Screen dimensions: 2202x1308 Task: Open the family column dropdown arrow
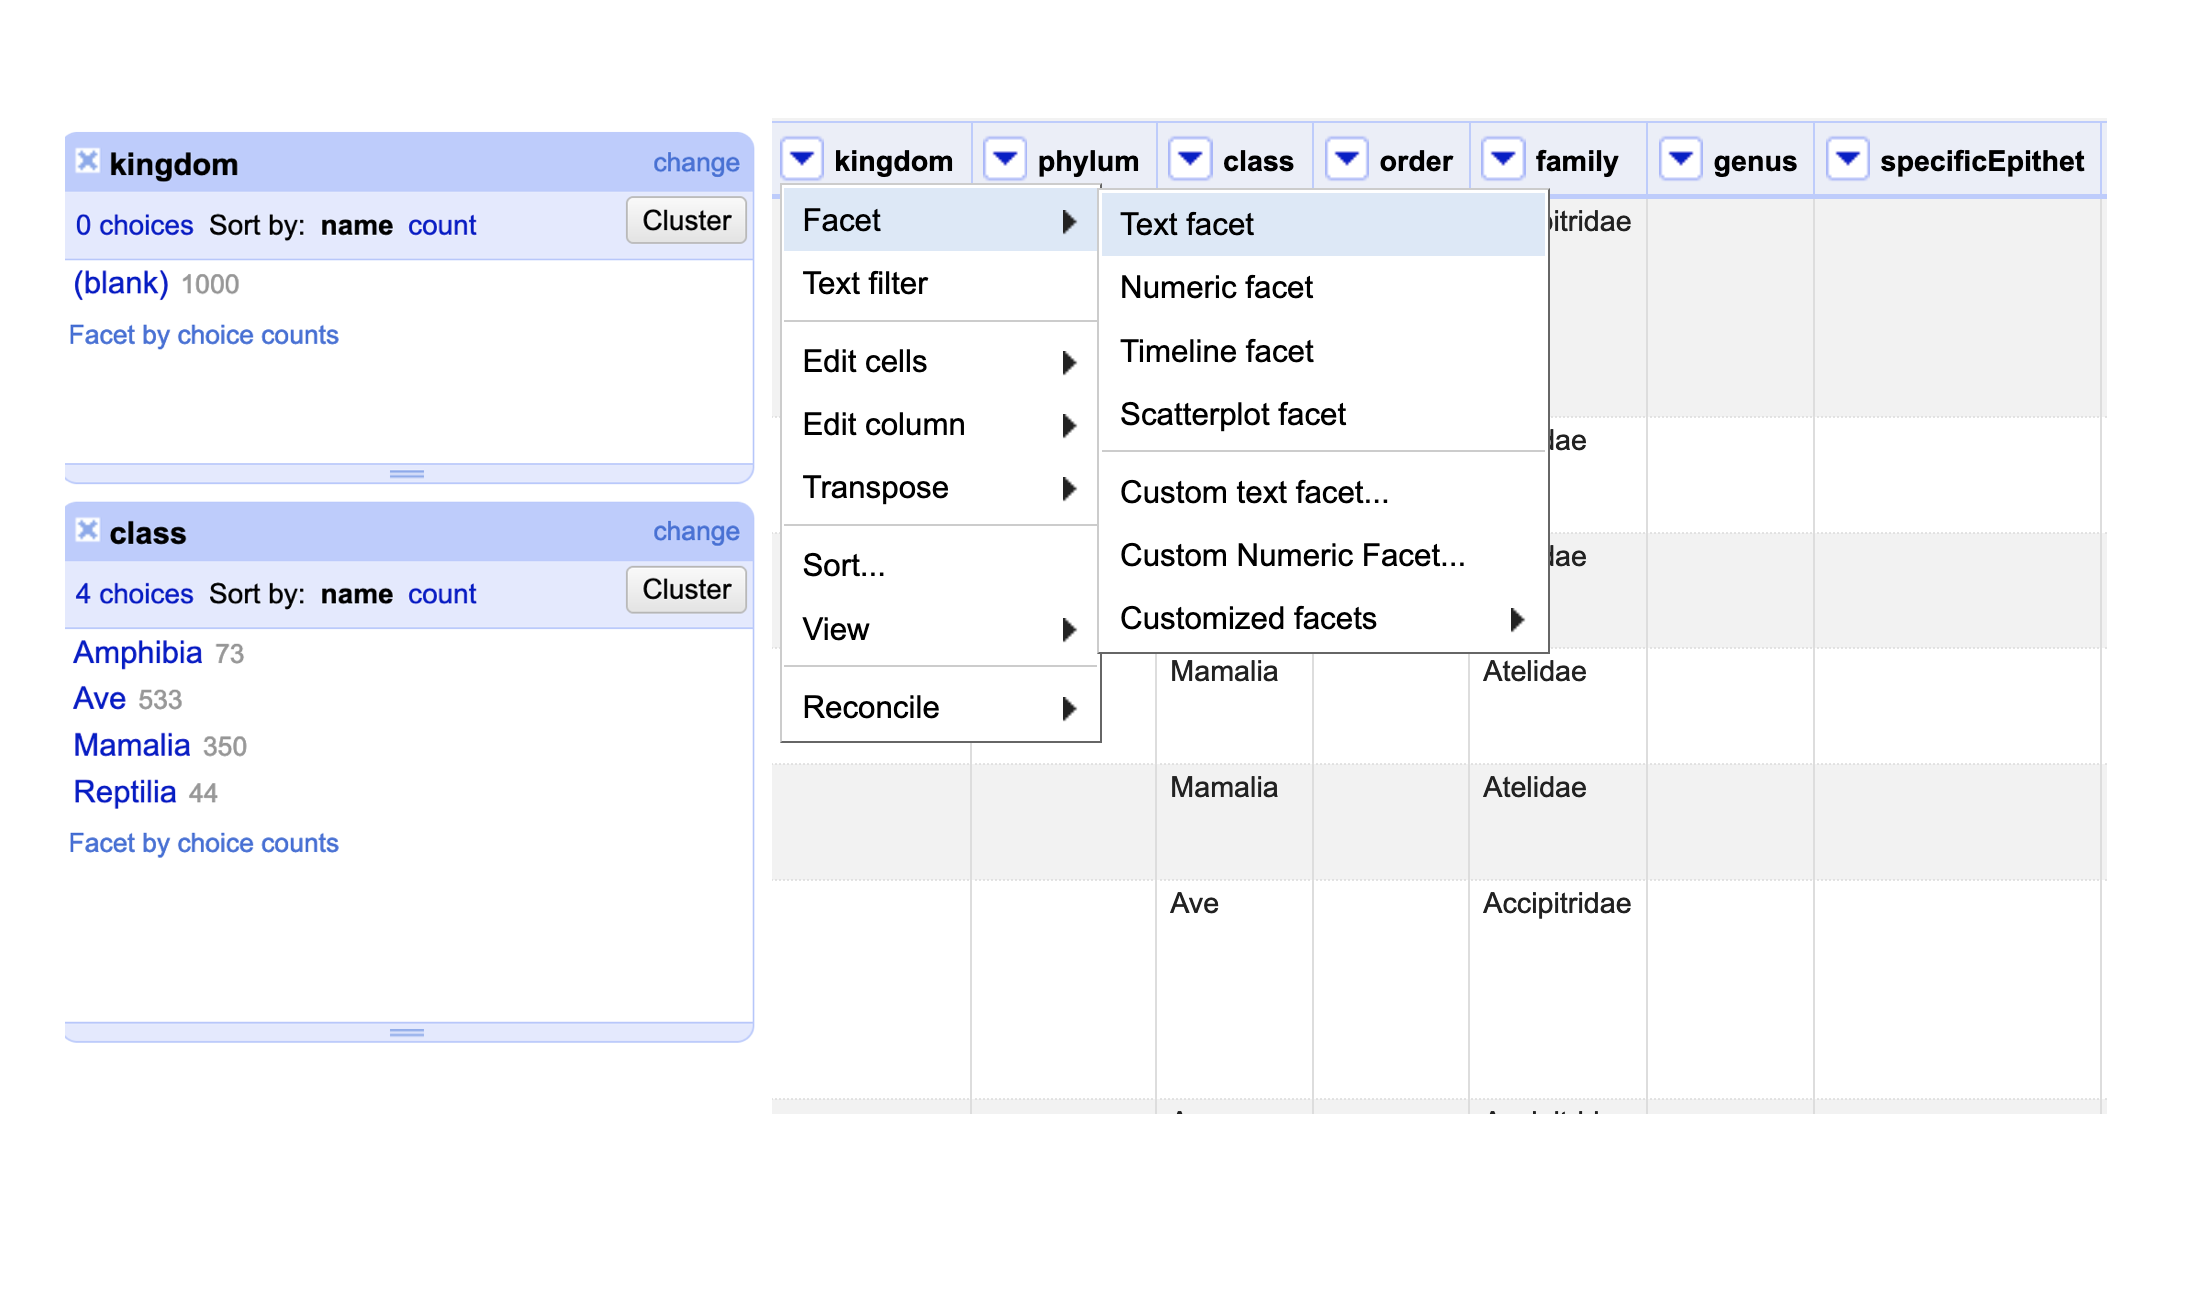tap(1503, 159)
